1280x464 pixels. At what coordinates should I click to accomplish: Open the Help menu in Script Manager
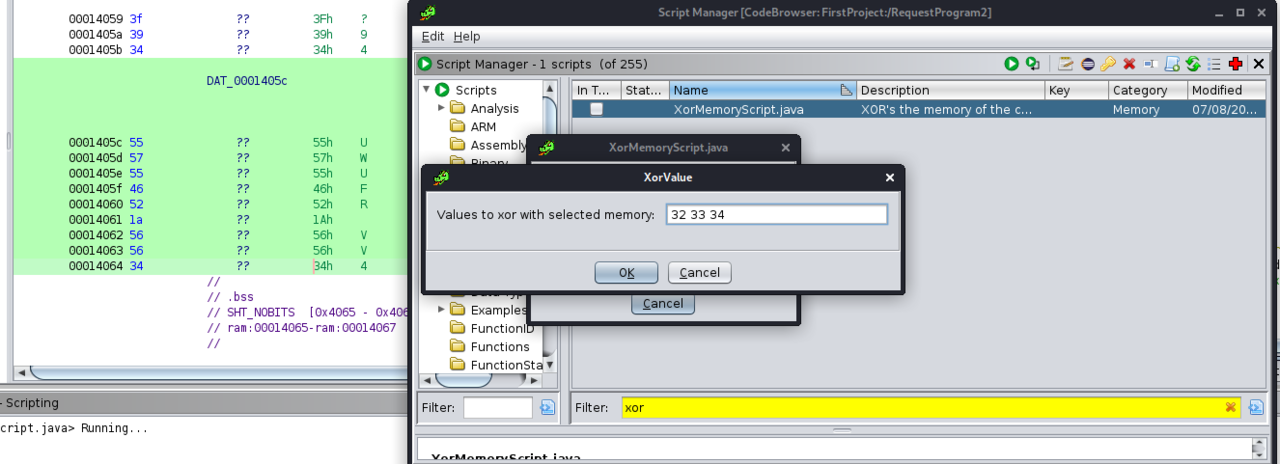(x=467, y=36)
